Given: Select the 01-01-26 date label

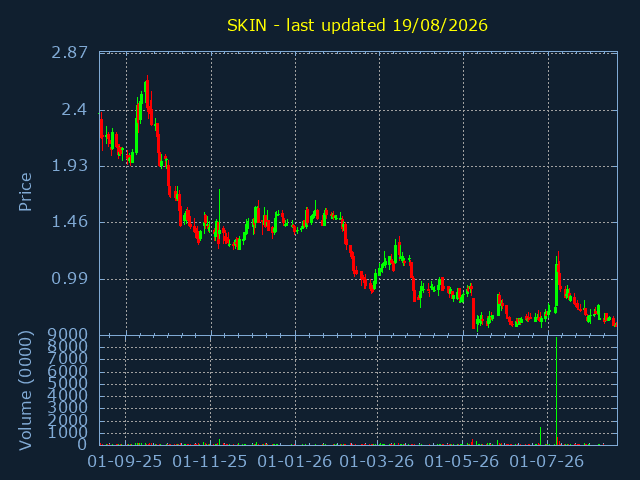Looking at the screenshot, I should 295,462.
